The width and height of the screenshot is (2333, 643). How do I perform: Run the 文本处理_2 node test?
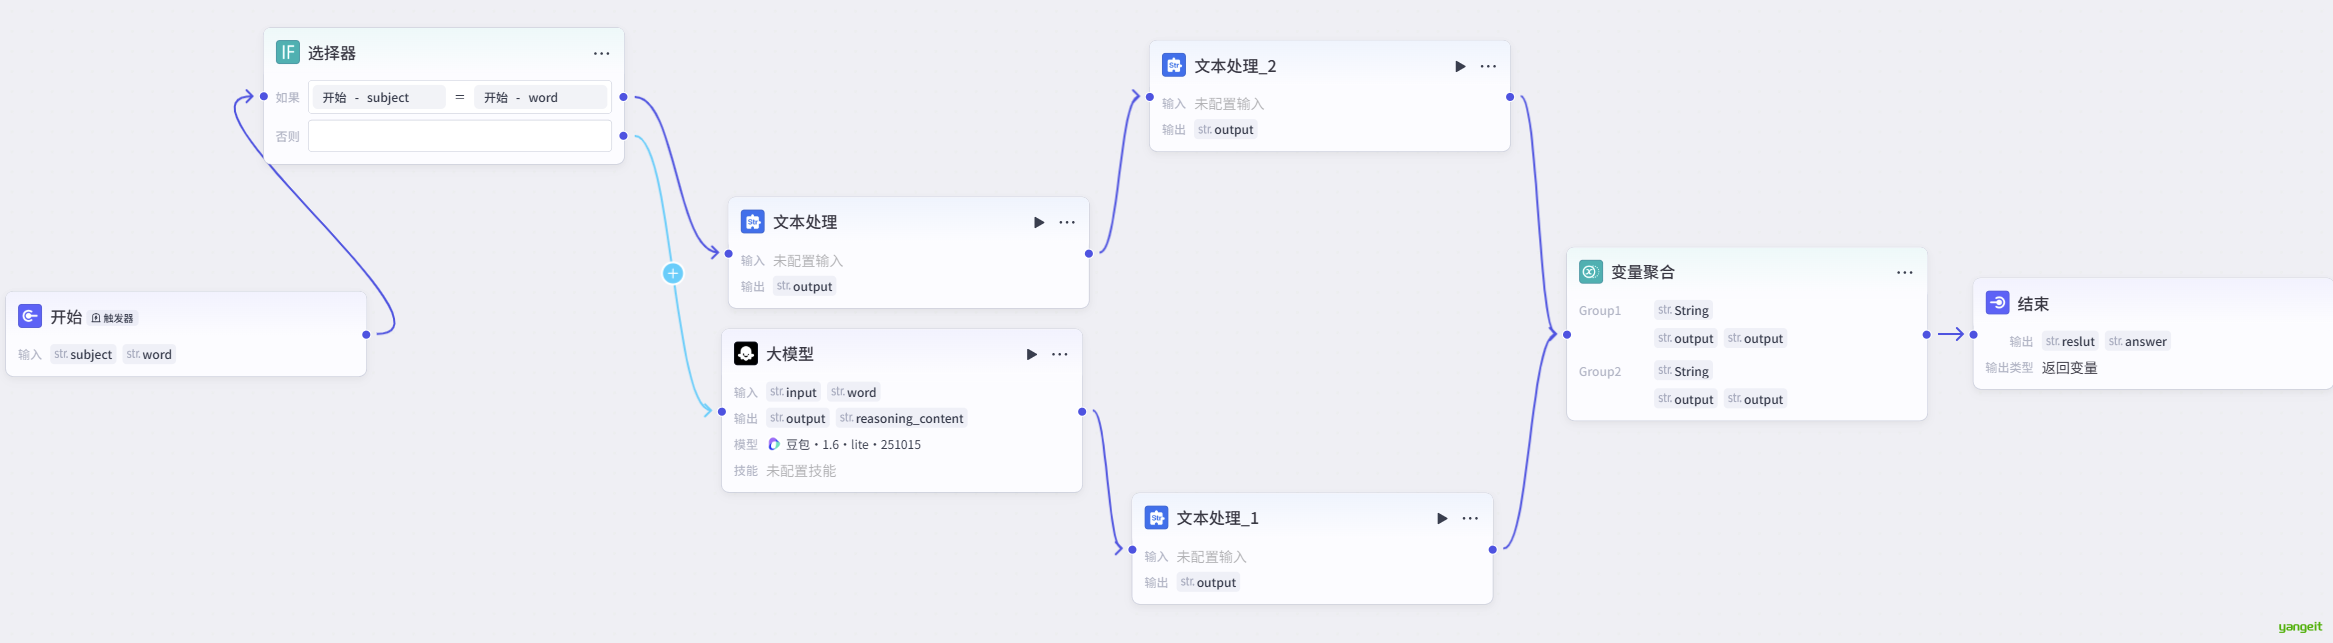1460,66
